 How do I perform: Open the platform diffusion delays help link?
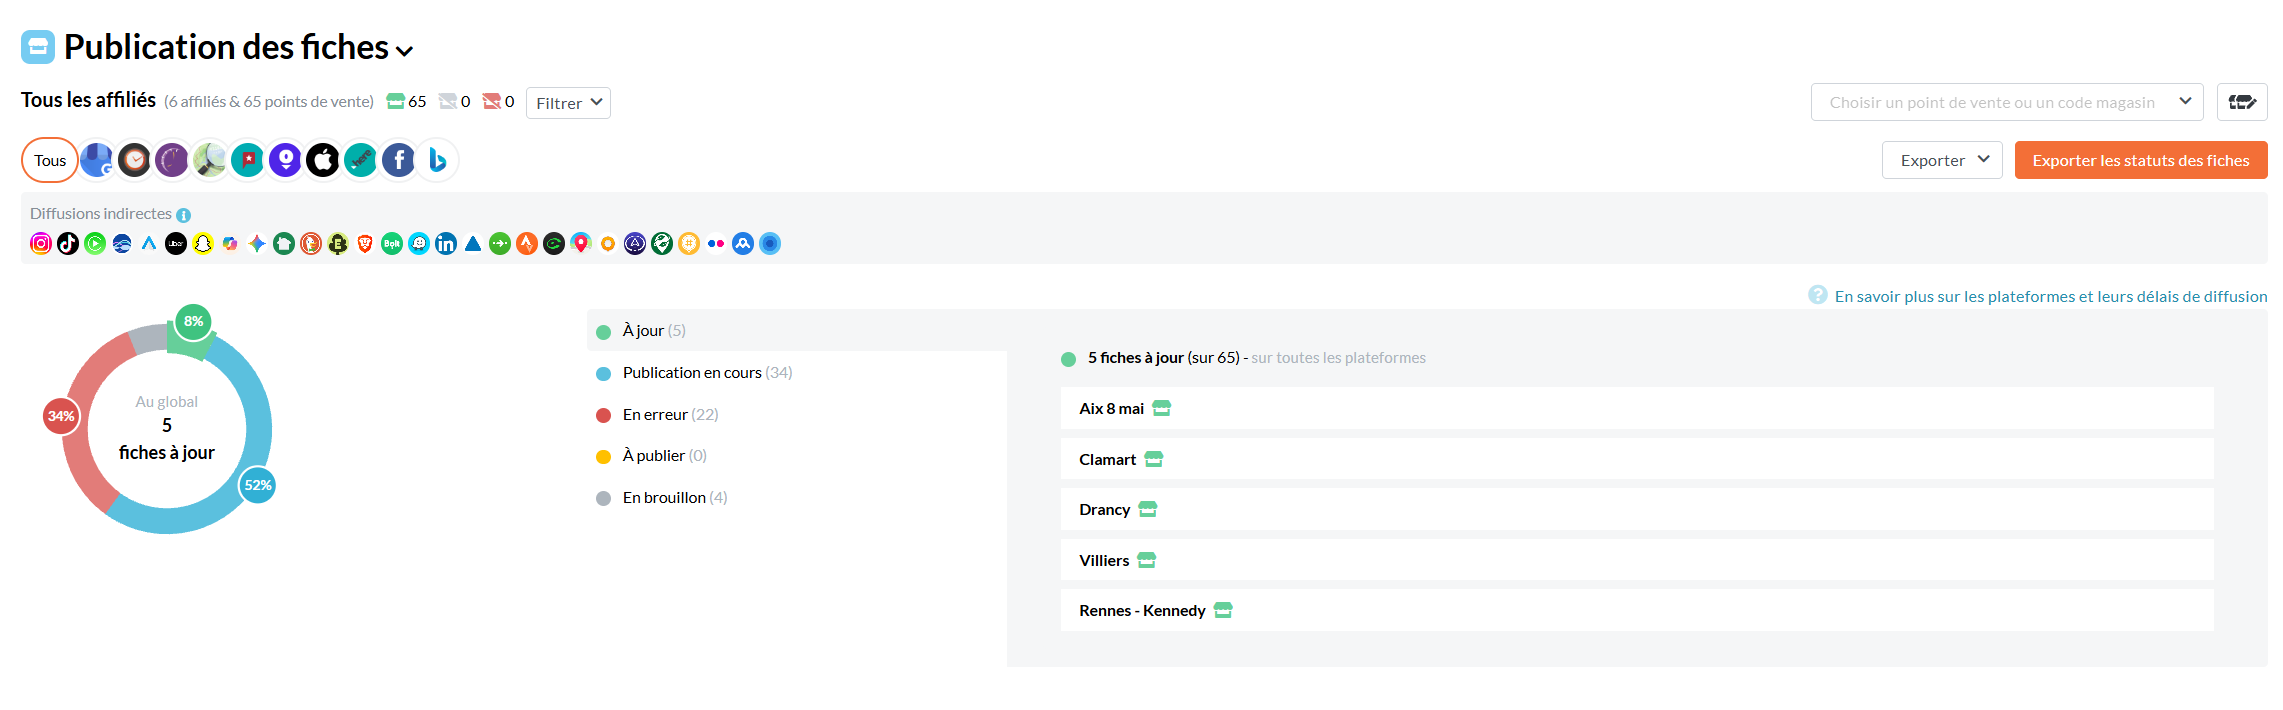tap(2051, 296)
